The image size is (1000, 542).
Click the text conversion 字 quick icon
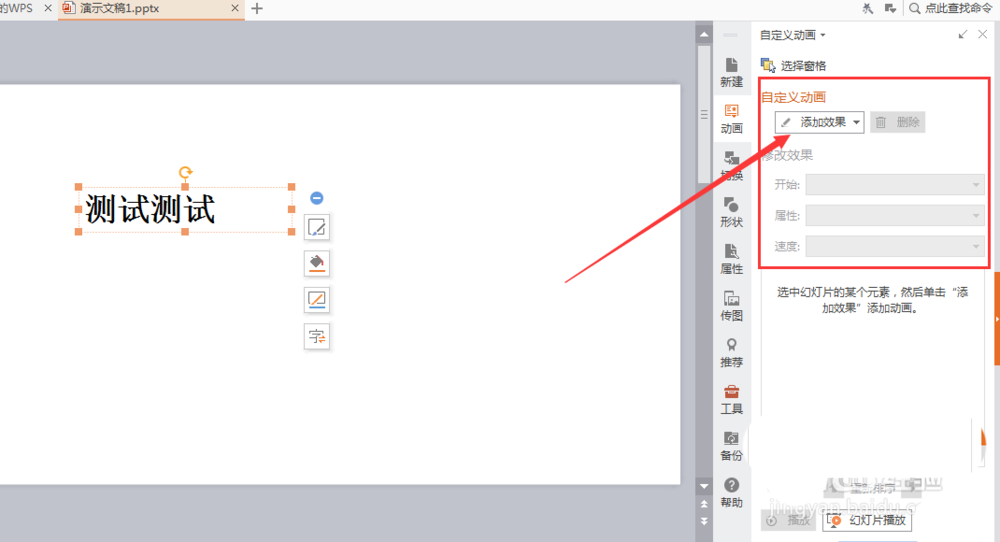(317, 336)
